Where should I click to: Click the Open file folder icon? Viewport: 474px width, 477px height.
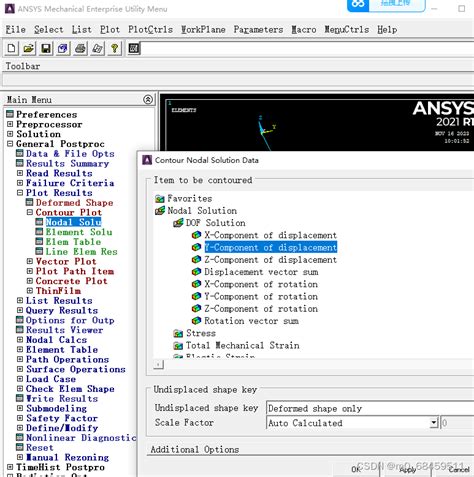click(29, 49)
